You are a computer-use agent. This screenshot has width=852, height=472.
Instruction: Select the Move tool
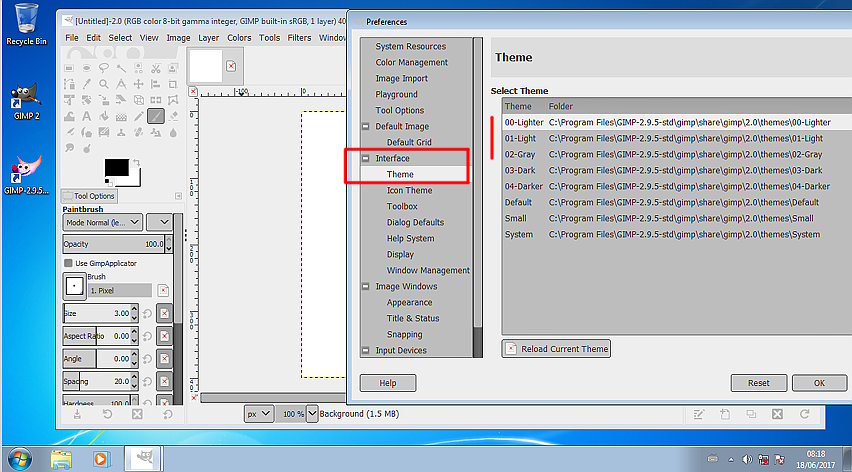pos(139,84)
